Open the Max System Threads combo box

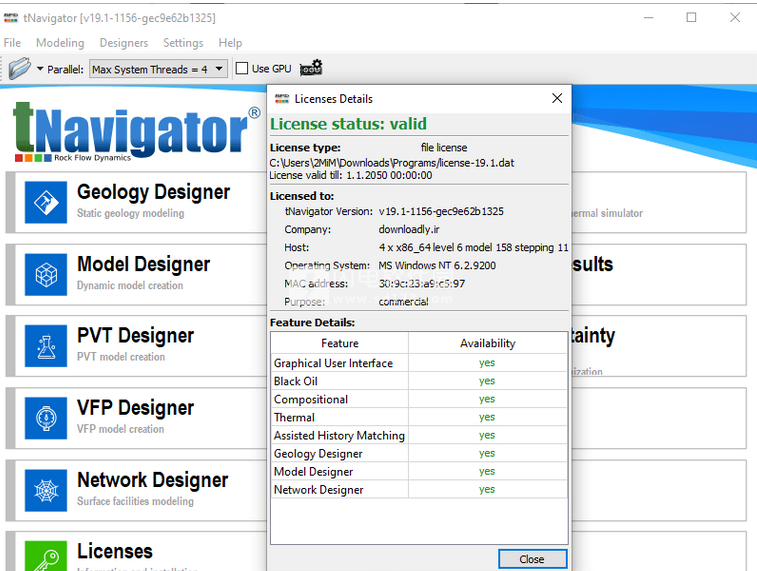click(158, 69)
